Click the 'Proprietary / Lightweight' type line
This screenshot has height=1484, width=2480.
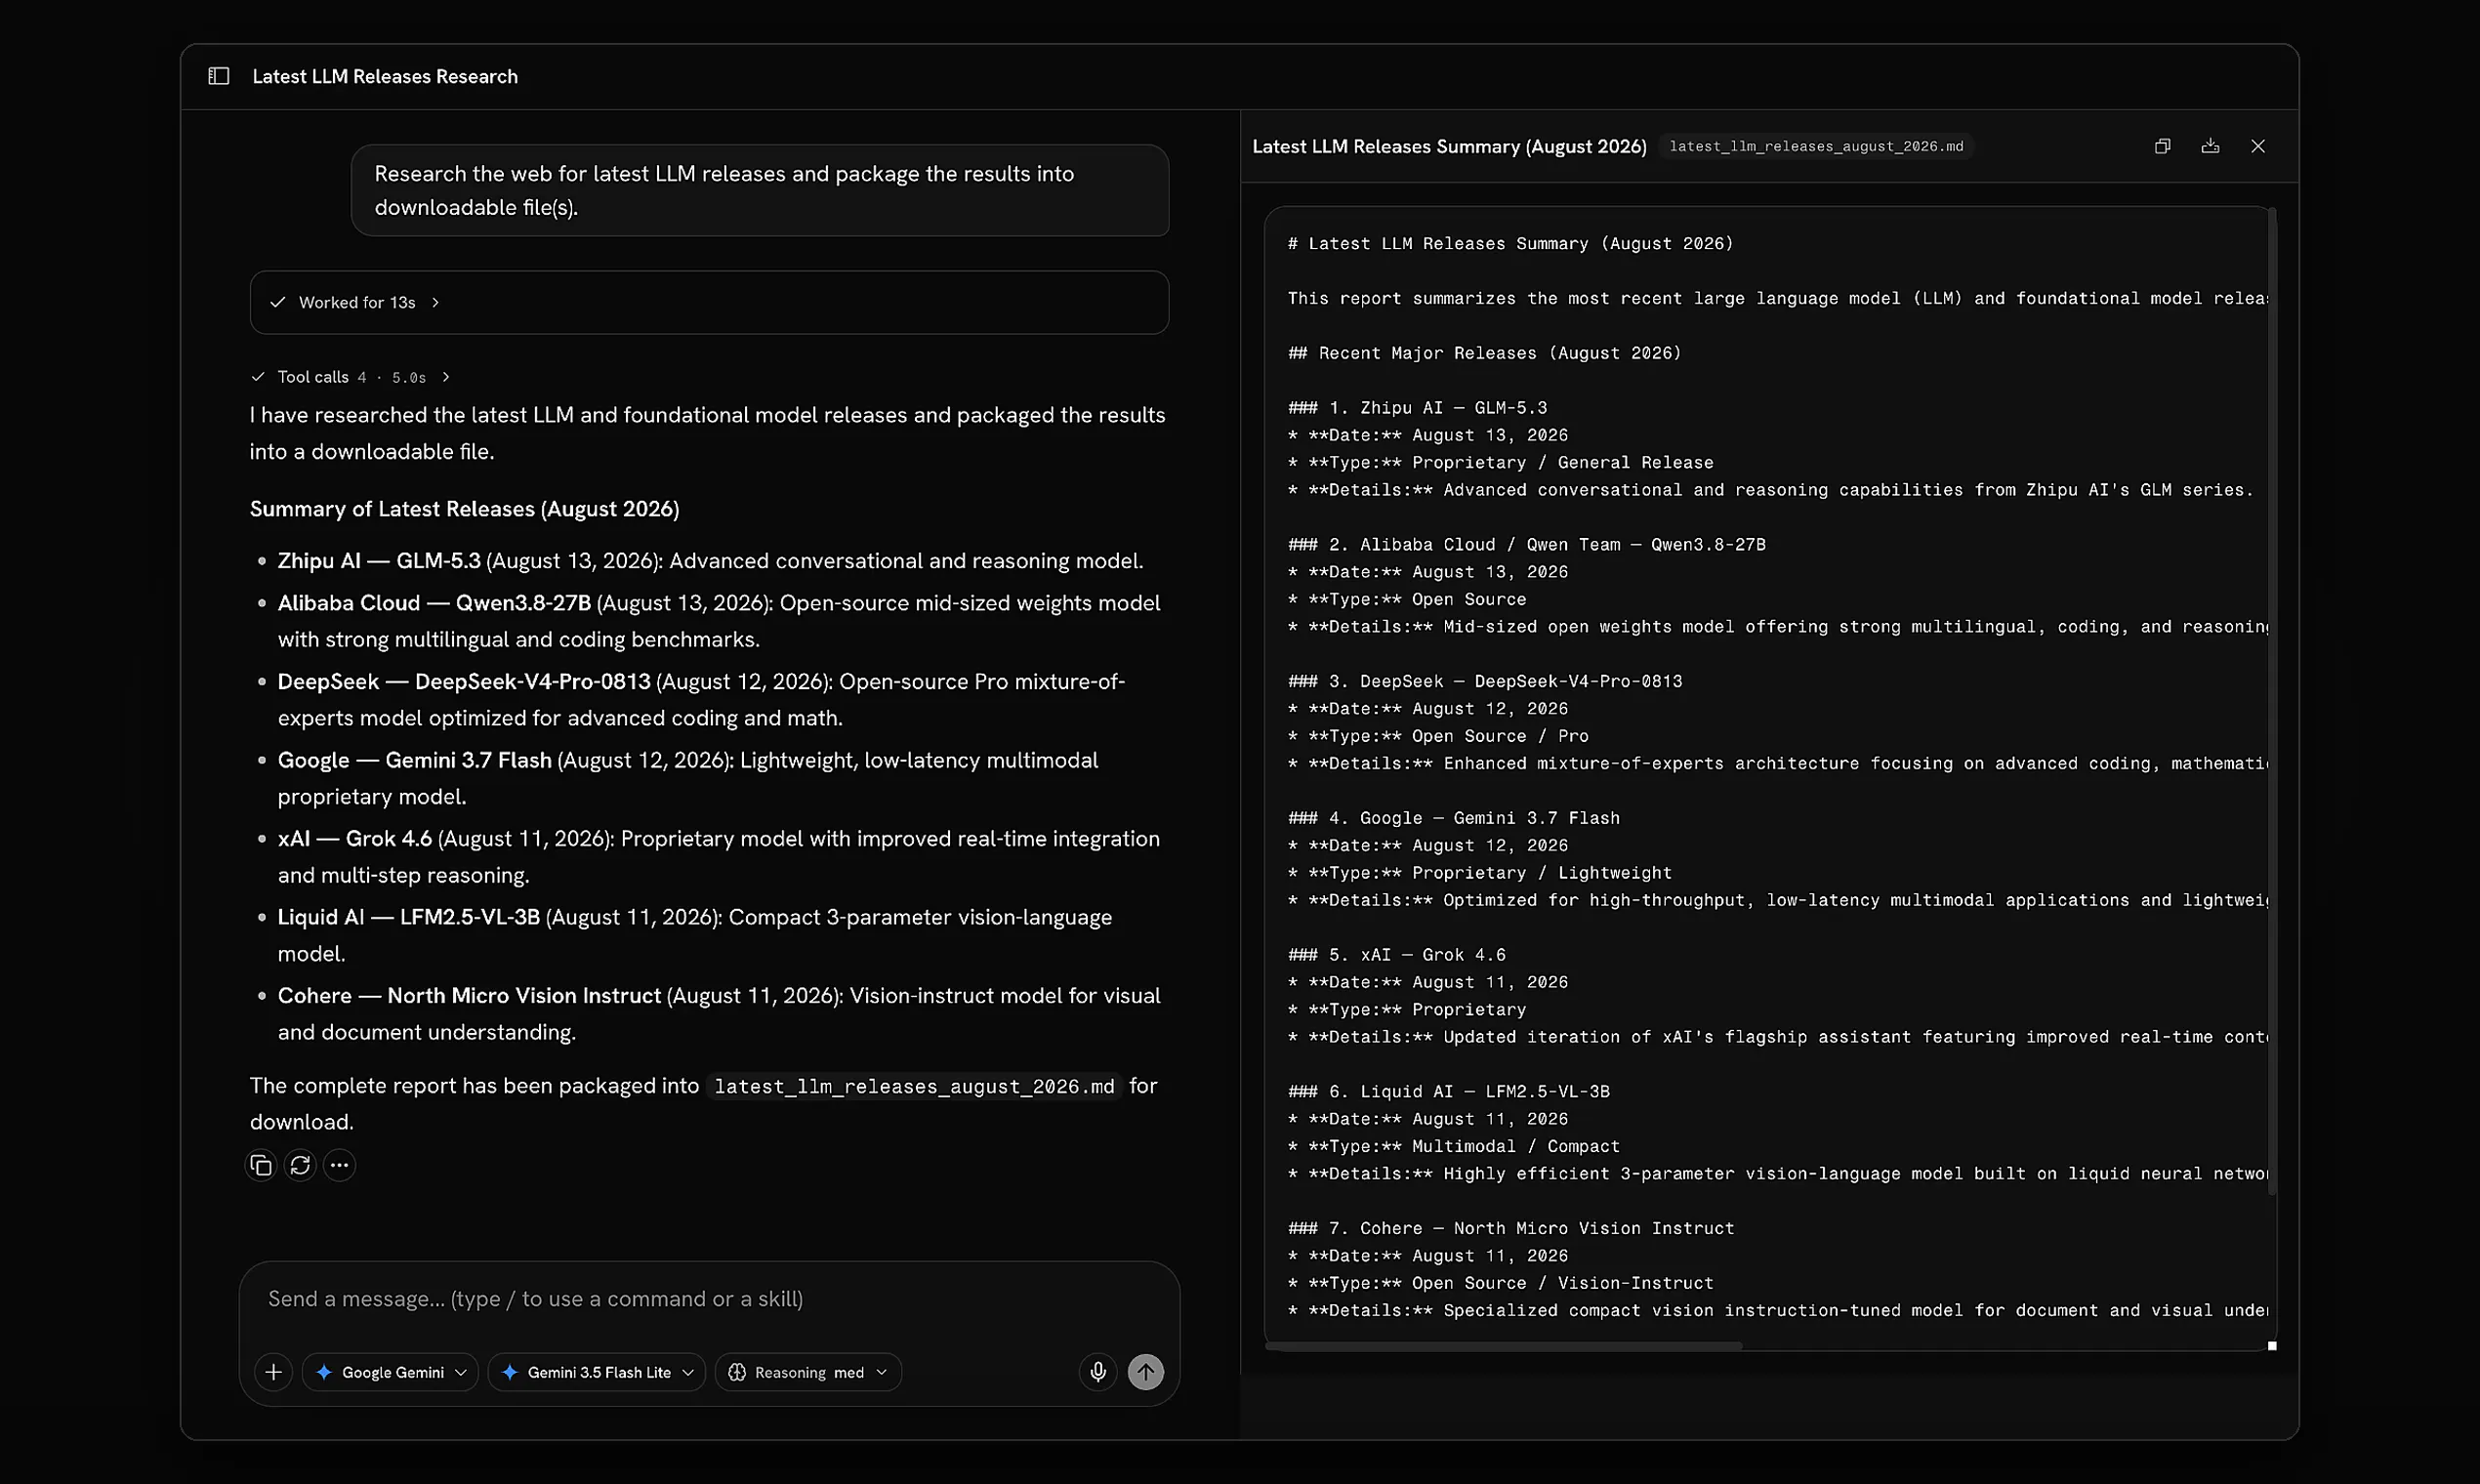coord(1479,873)
